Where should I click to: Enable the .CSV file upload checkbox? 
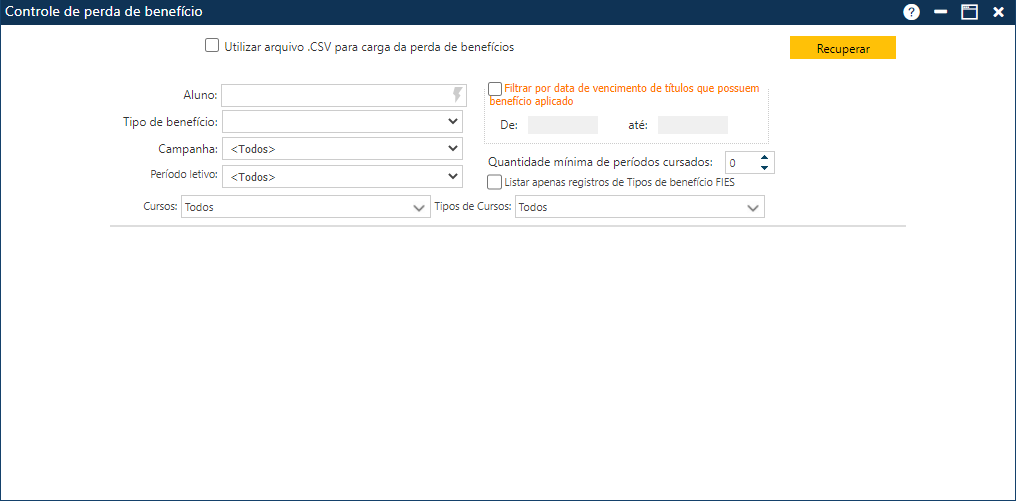coord(212,45)
